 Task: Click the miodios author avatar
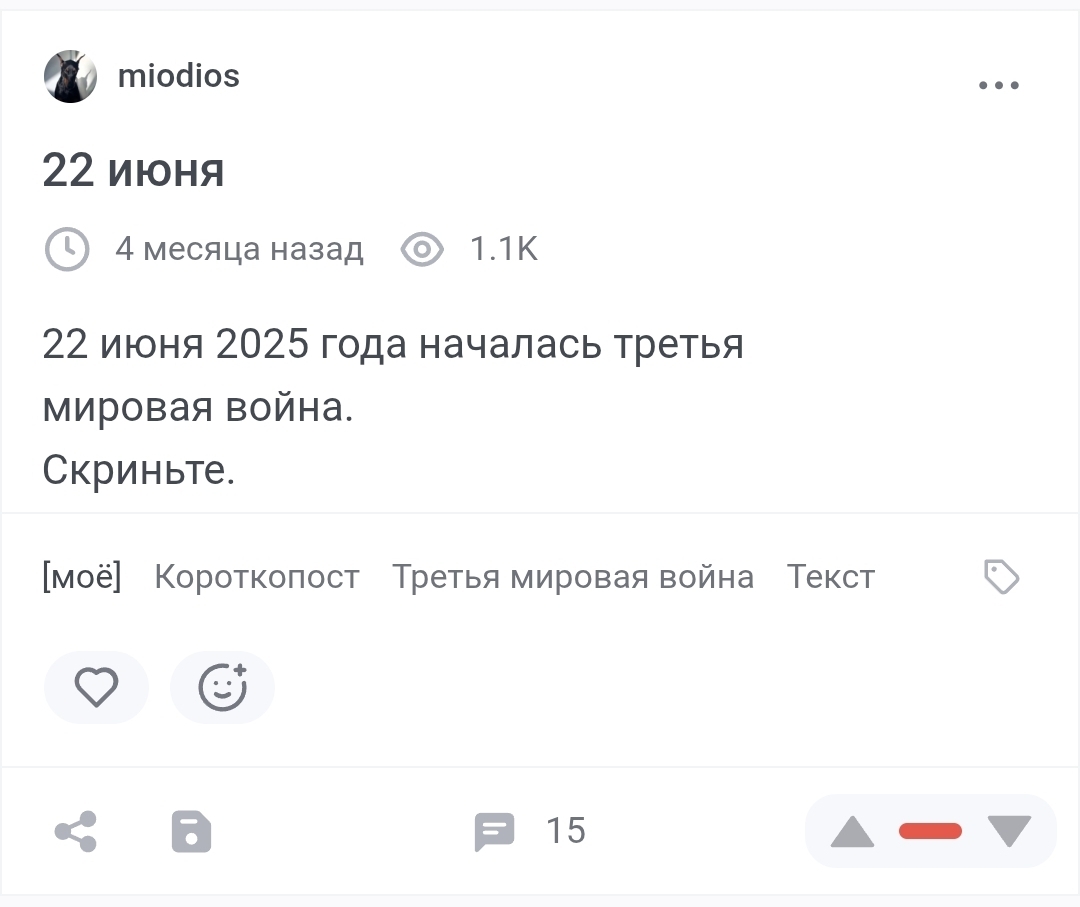[70, 77]
